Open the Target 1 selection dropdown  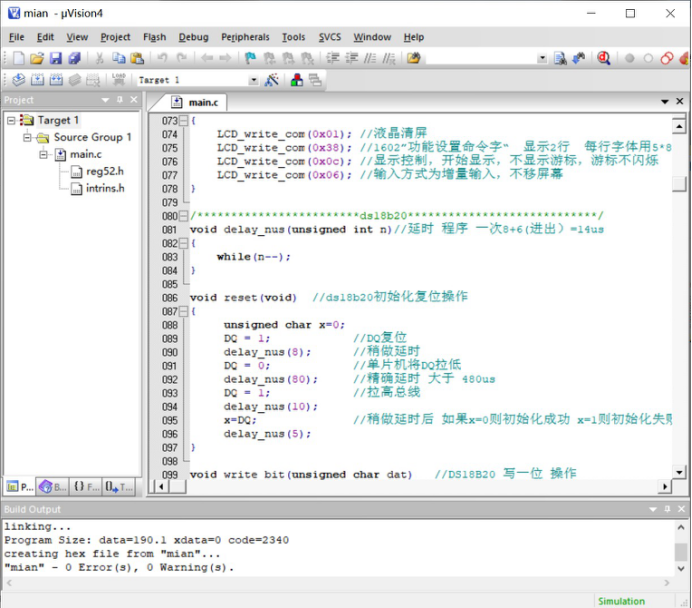click(253, 80)
